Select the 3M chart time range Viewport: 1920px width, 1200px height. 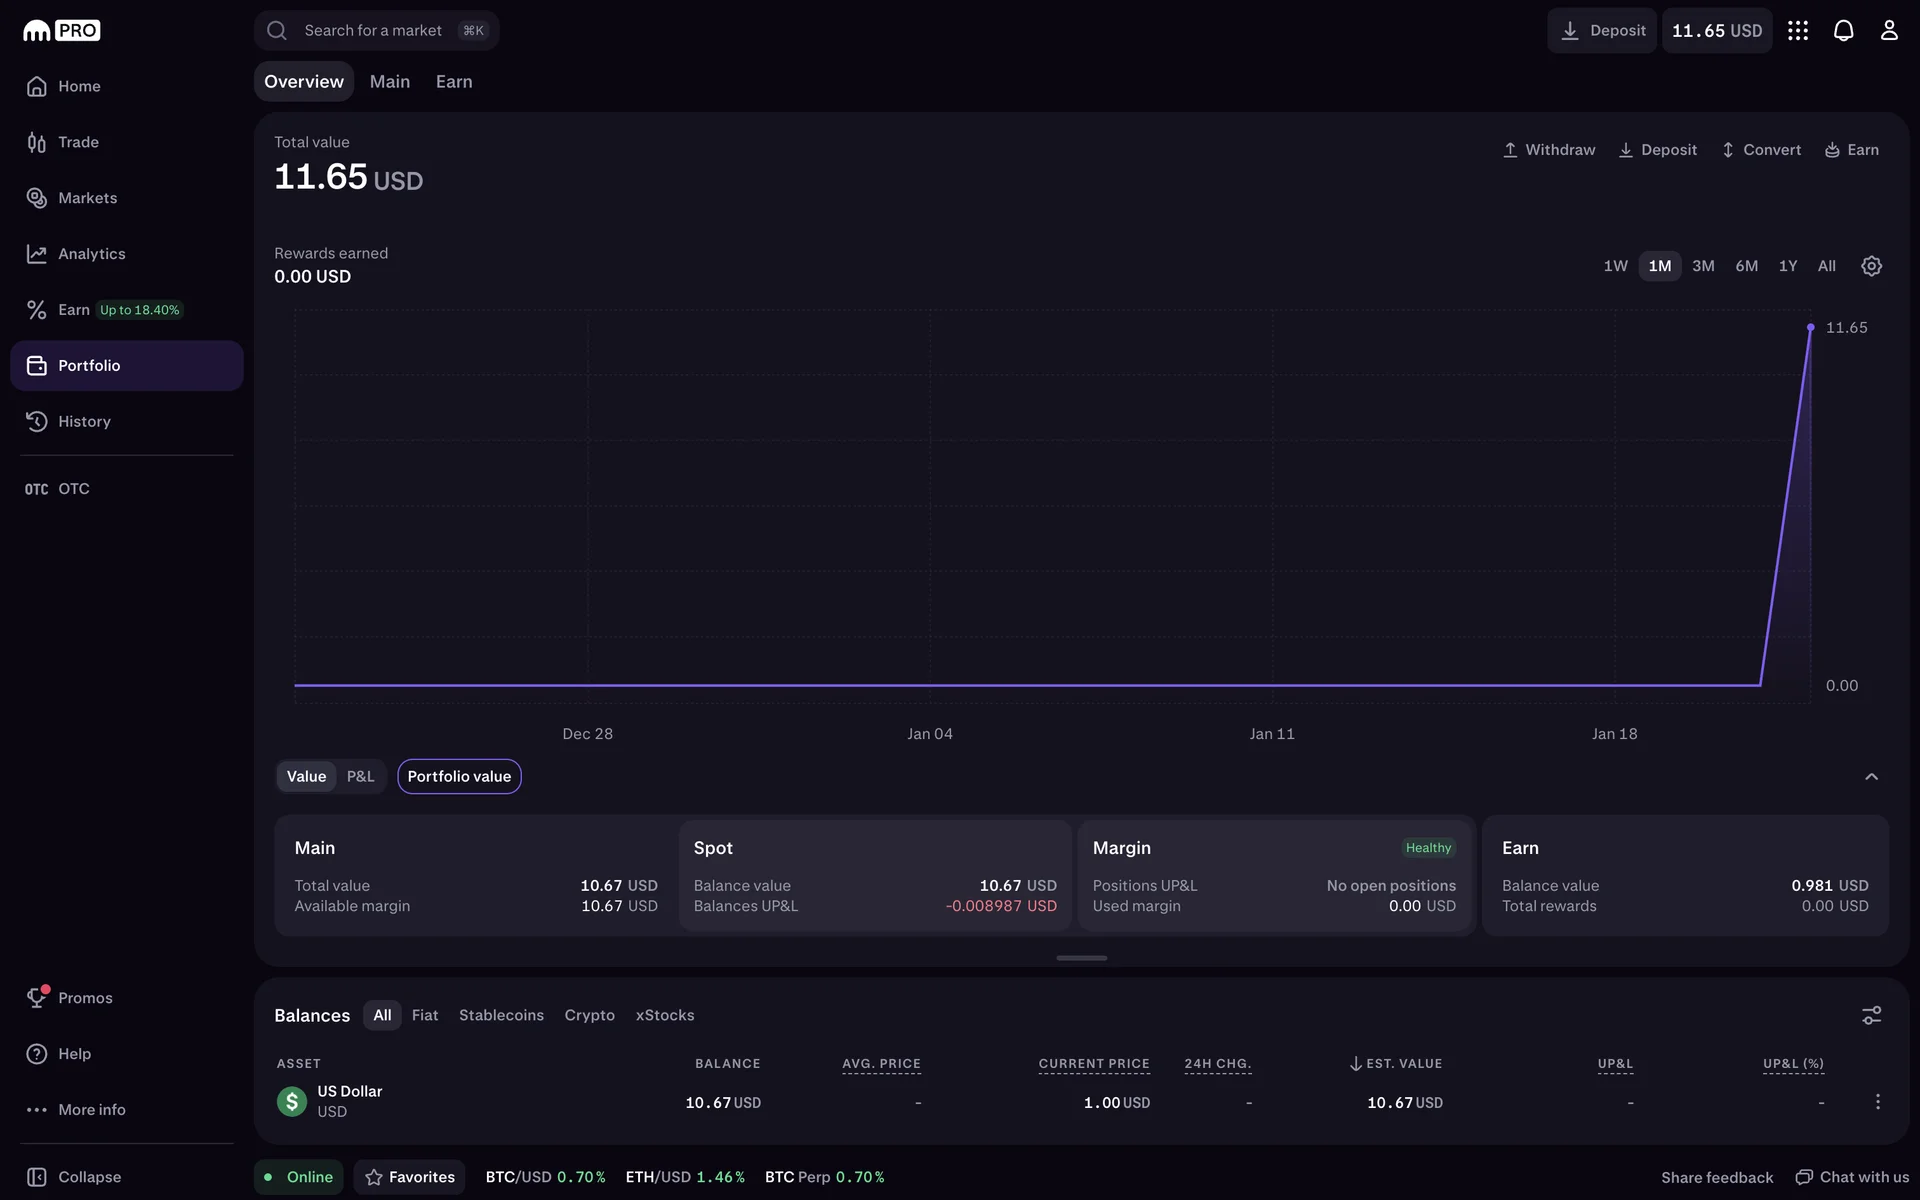coord(1703,266)
